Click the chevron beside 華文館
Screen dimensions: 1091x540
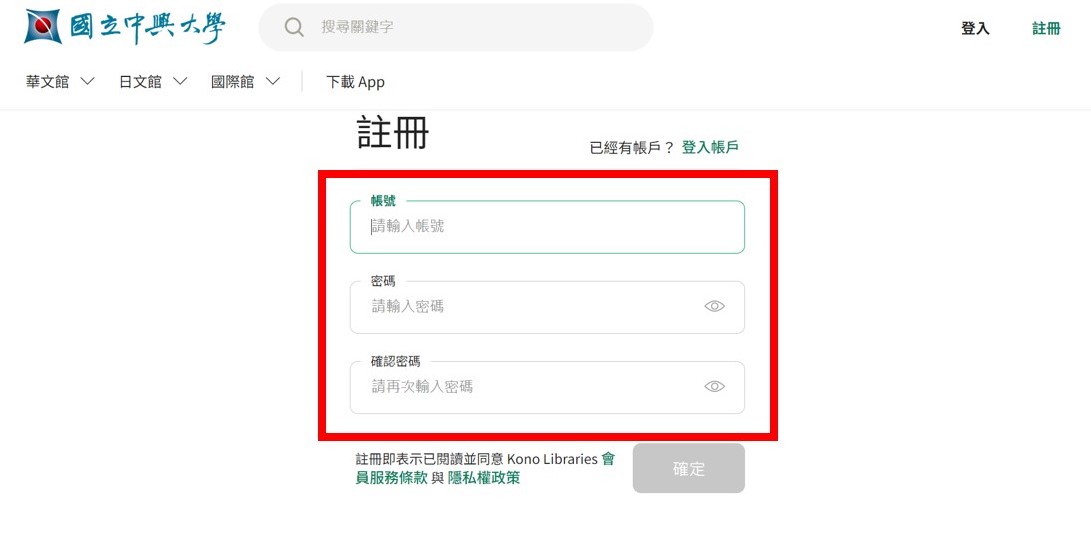click(87, 82)
